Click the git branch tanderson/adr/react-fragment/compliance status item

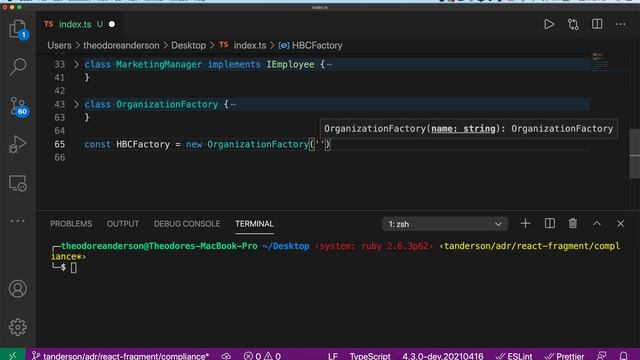(x=121, y=356)
